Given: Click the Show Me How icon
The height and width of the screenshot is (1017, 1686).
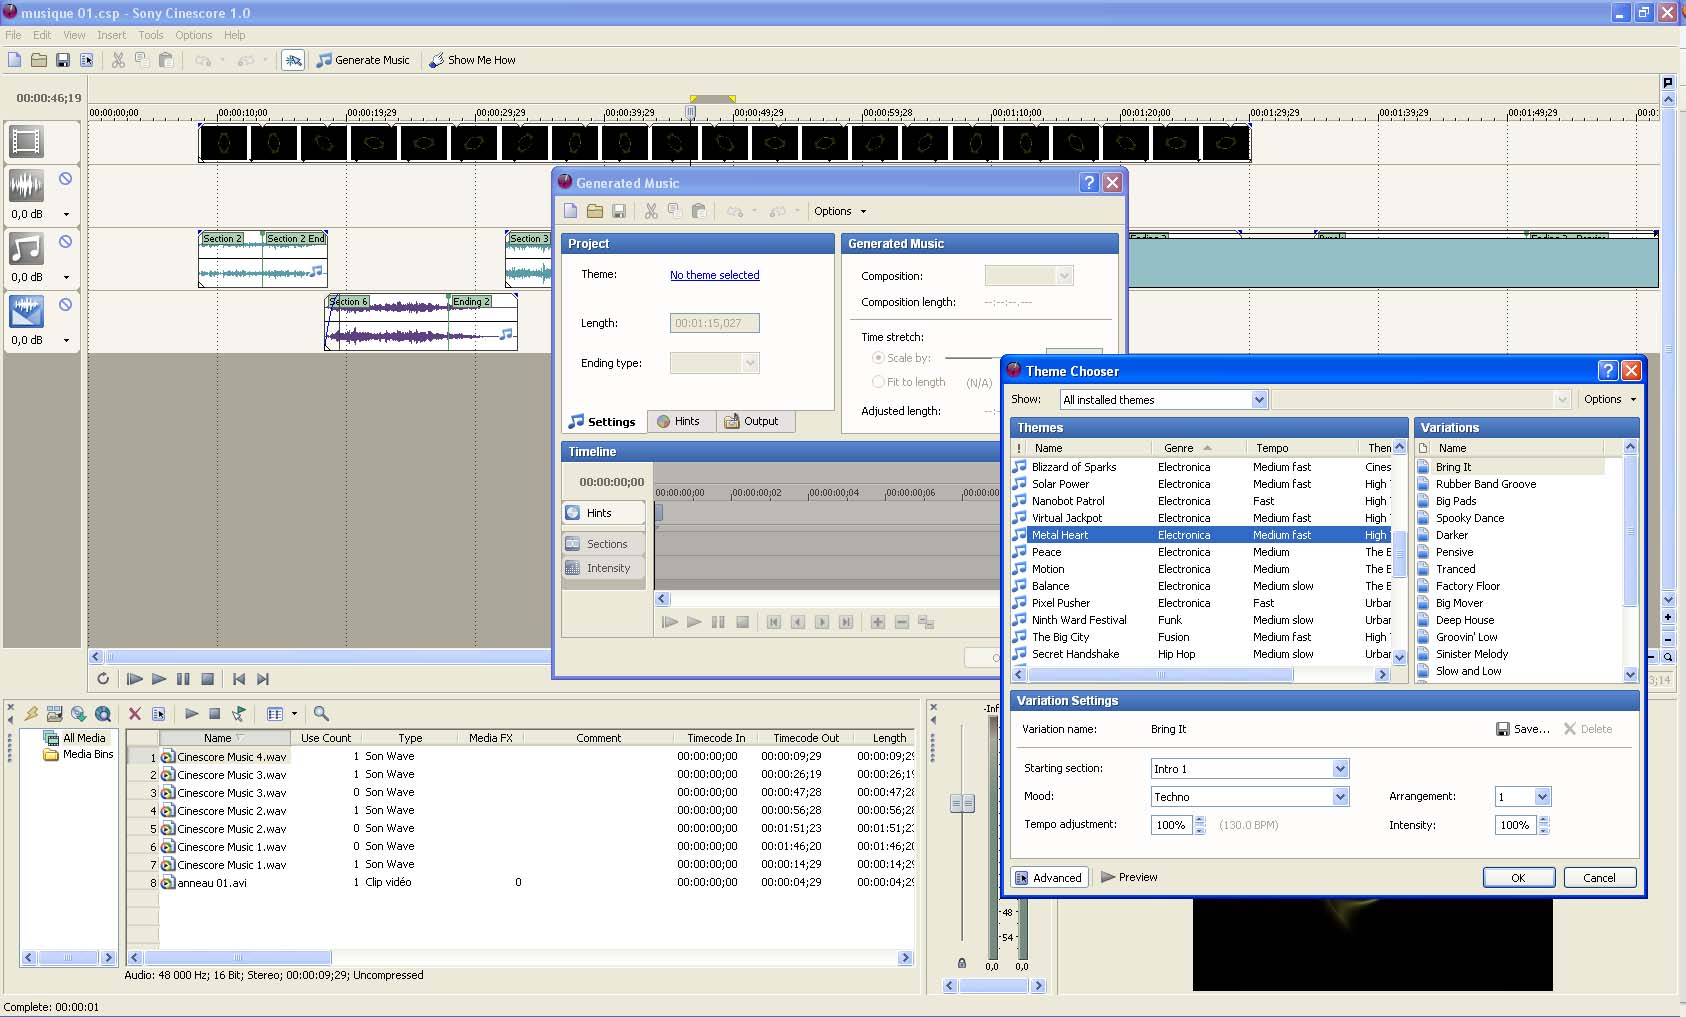Looking at the screenshot, I should point(436,60).
